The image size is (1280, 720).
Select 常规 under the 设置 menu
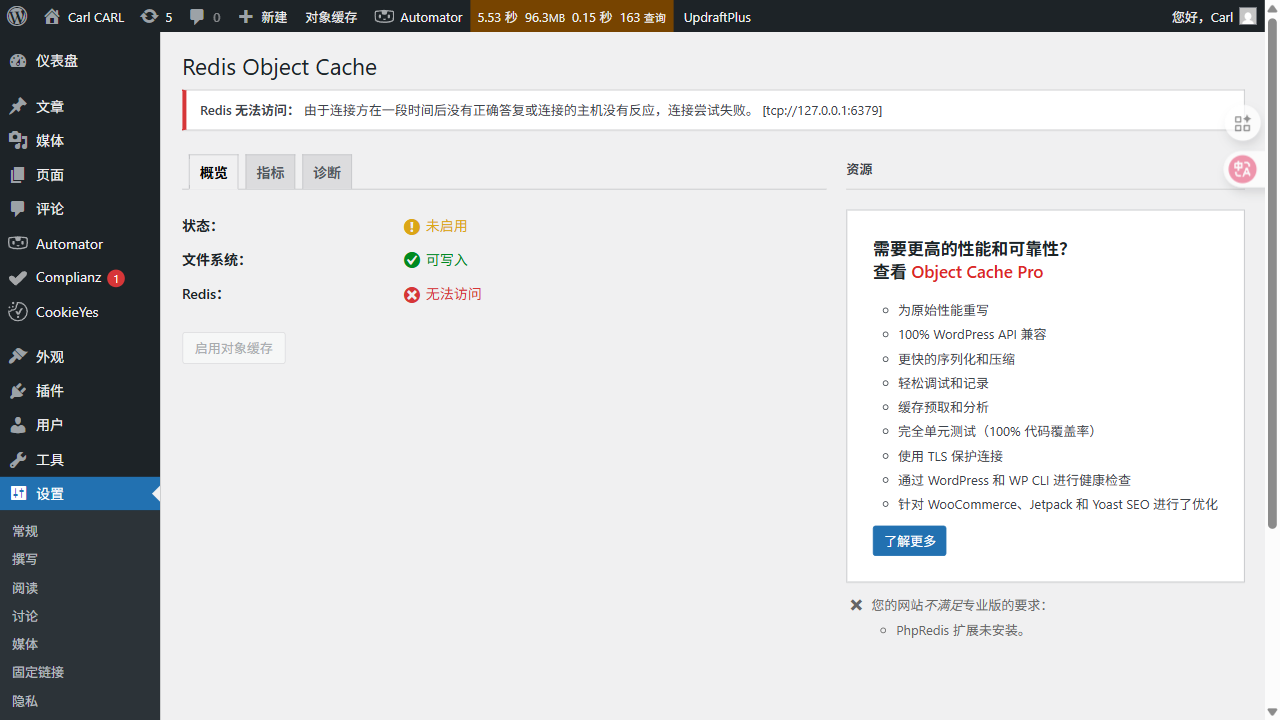(25, 530)
